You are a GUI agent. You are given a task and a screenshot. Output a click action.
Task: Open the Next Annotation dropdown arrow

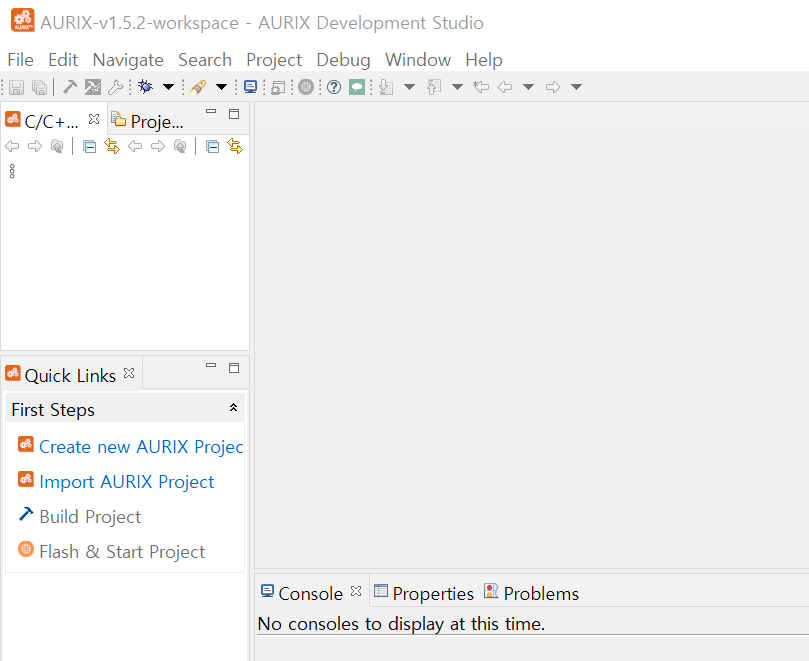pyautogui.click(x=409, y=87)
